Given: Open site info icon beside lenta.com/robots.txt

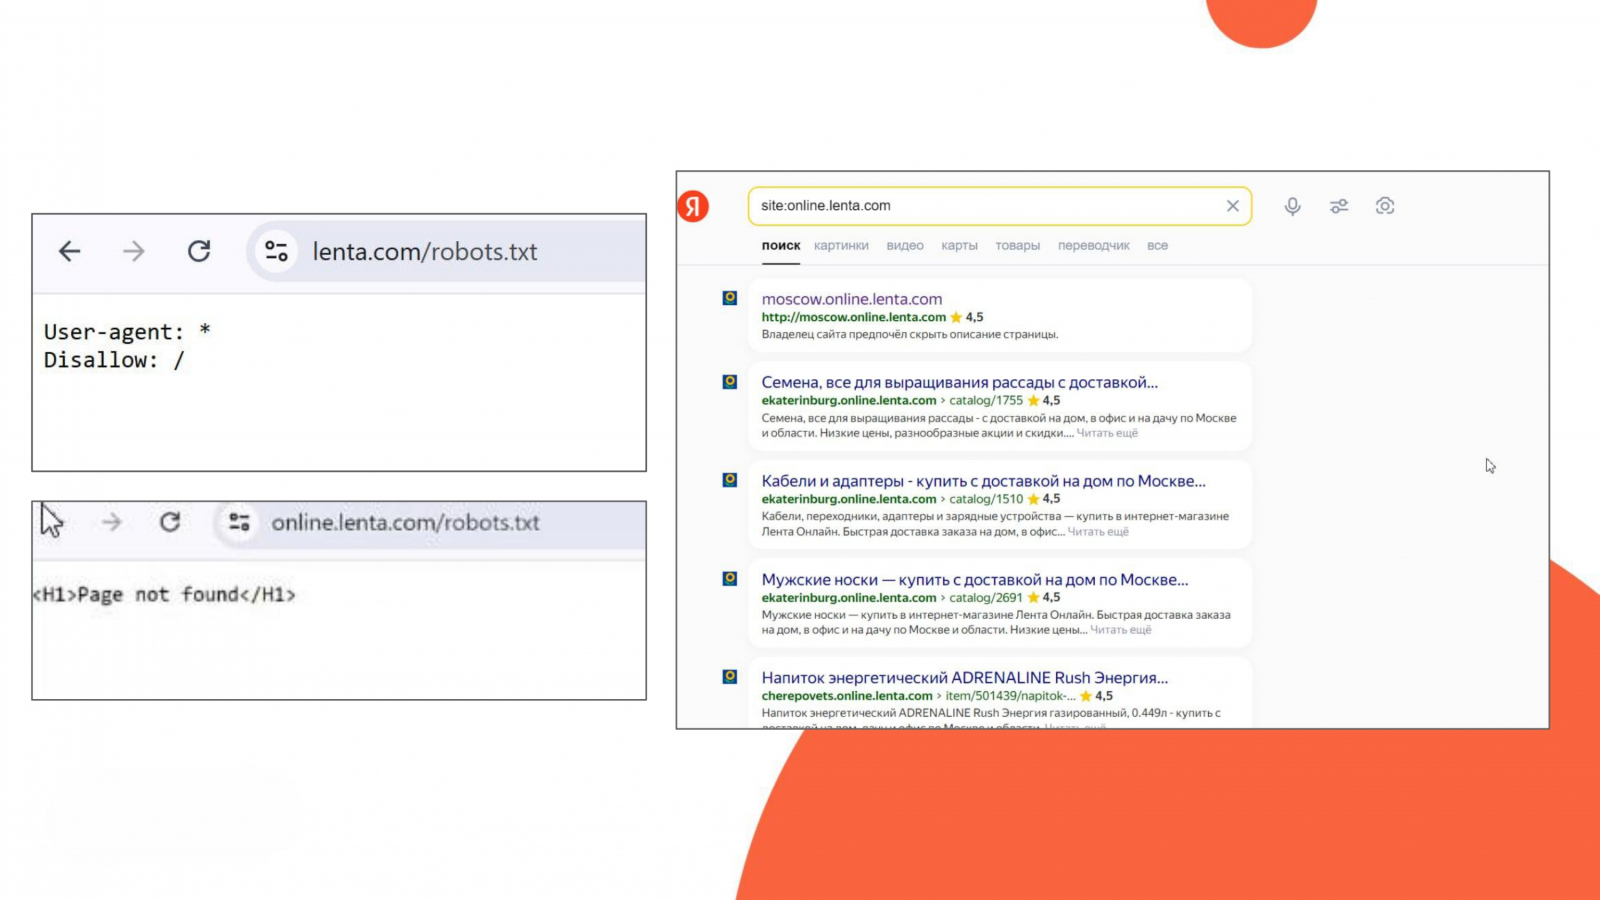Looking at the screenshot, I should point(276,251).
